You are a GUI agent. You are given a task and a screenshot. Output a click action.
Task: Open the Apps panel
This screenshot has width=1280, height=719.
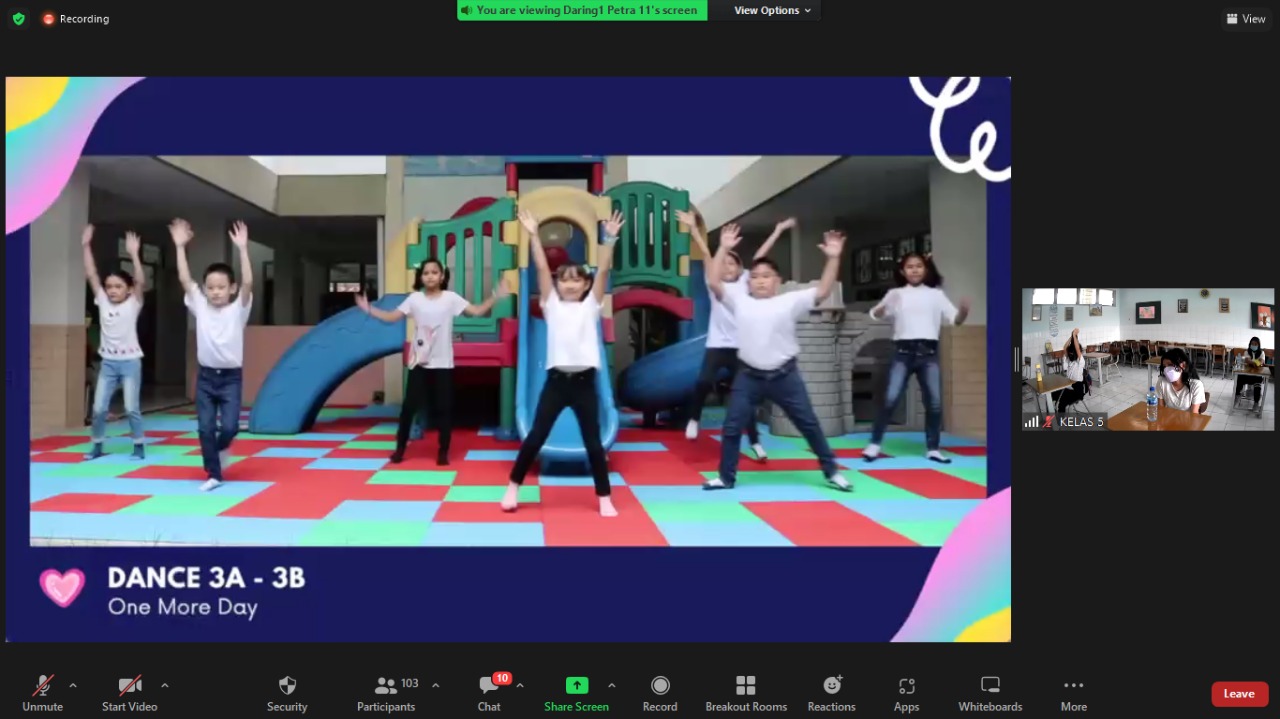point(906,693)
